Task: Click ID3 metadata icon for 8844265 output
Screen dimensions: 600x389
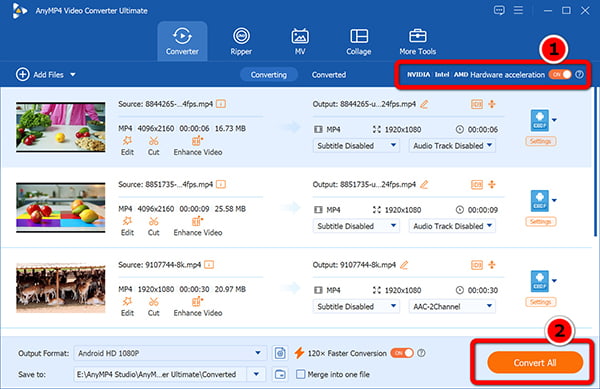Action: click(x=477, y=104)
